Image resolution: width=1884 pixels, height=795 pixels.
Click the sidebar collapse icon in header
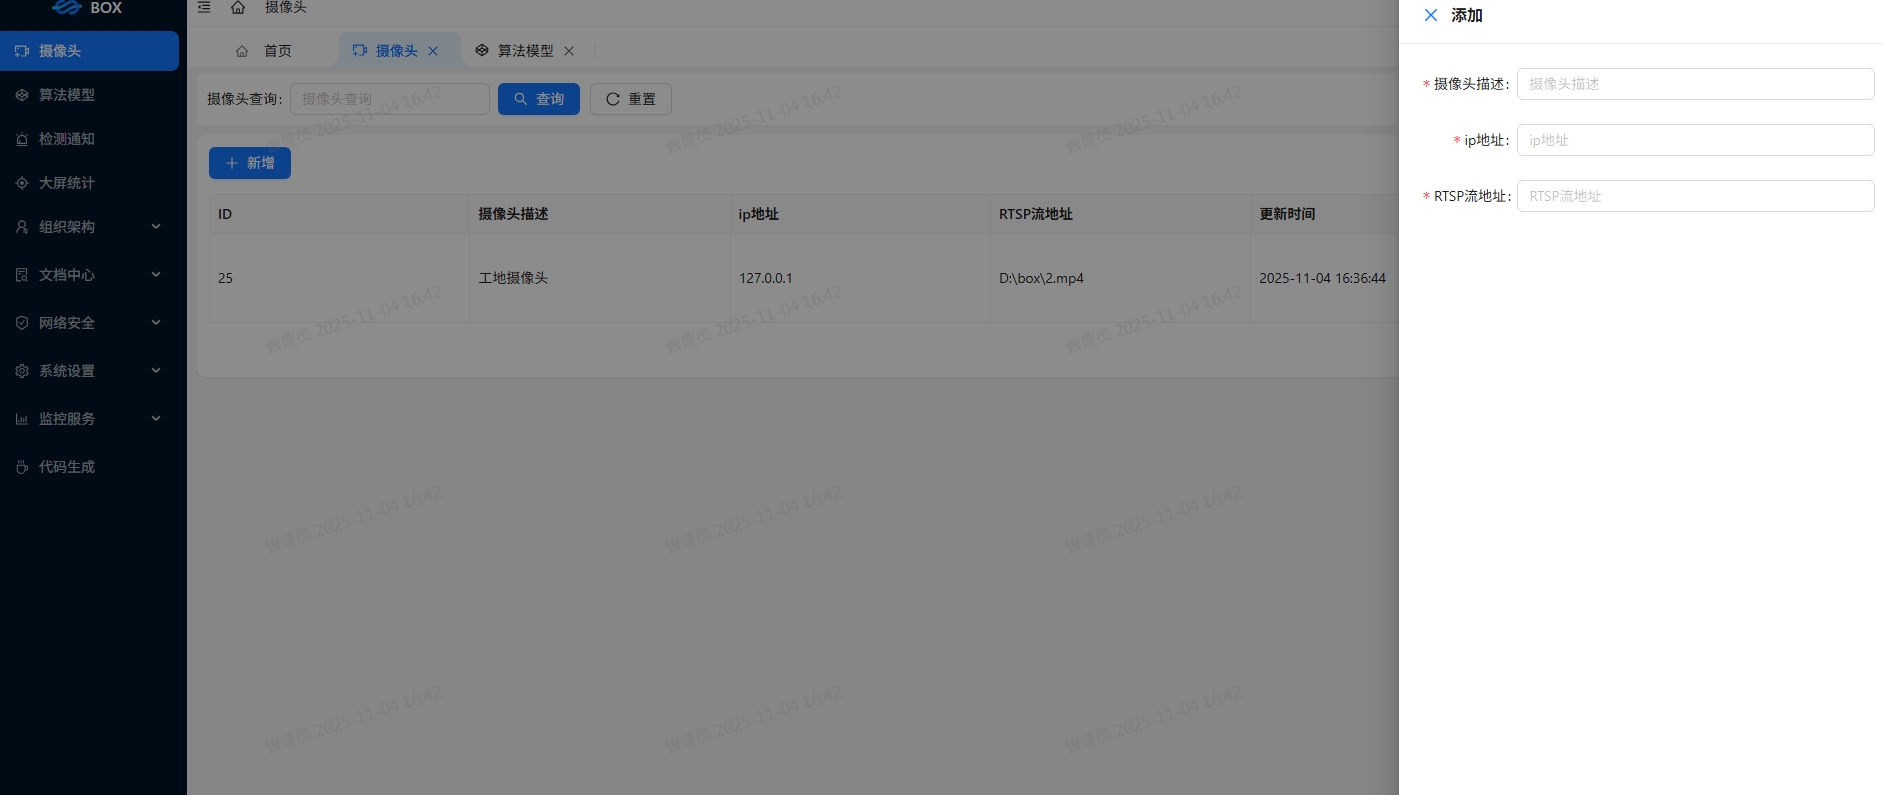click(x=204, y=7)
